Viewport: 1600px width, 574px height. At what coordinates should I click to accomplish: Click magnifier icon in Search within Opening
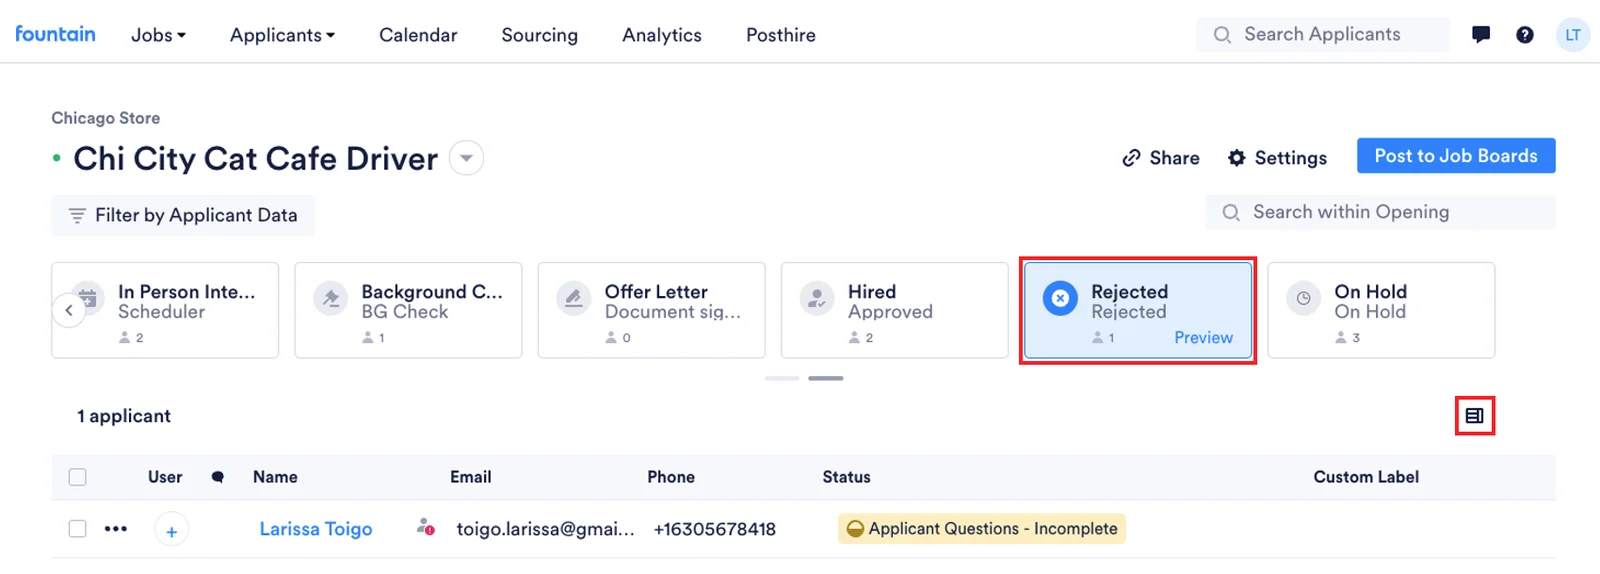point(1231,212)
